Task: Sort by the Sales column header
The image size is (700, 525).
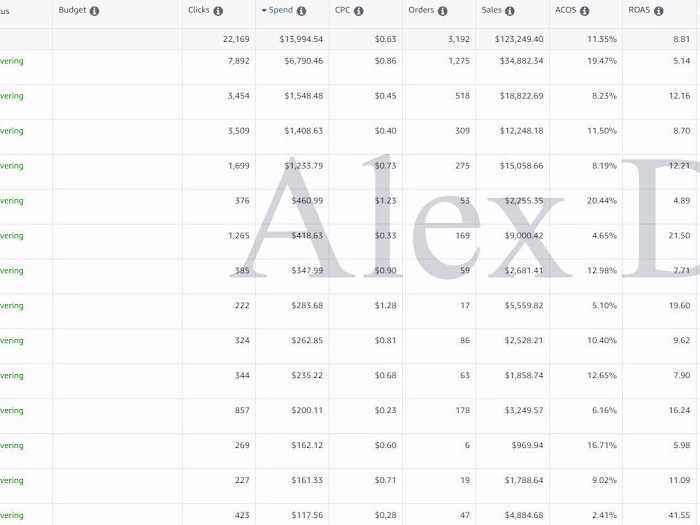Action: pos(492,10)
